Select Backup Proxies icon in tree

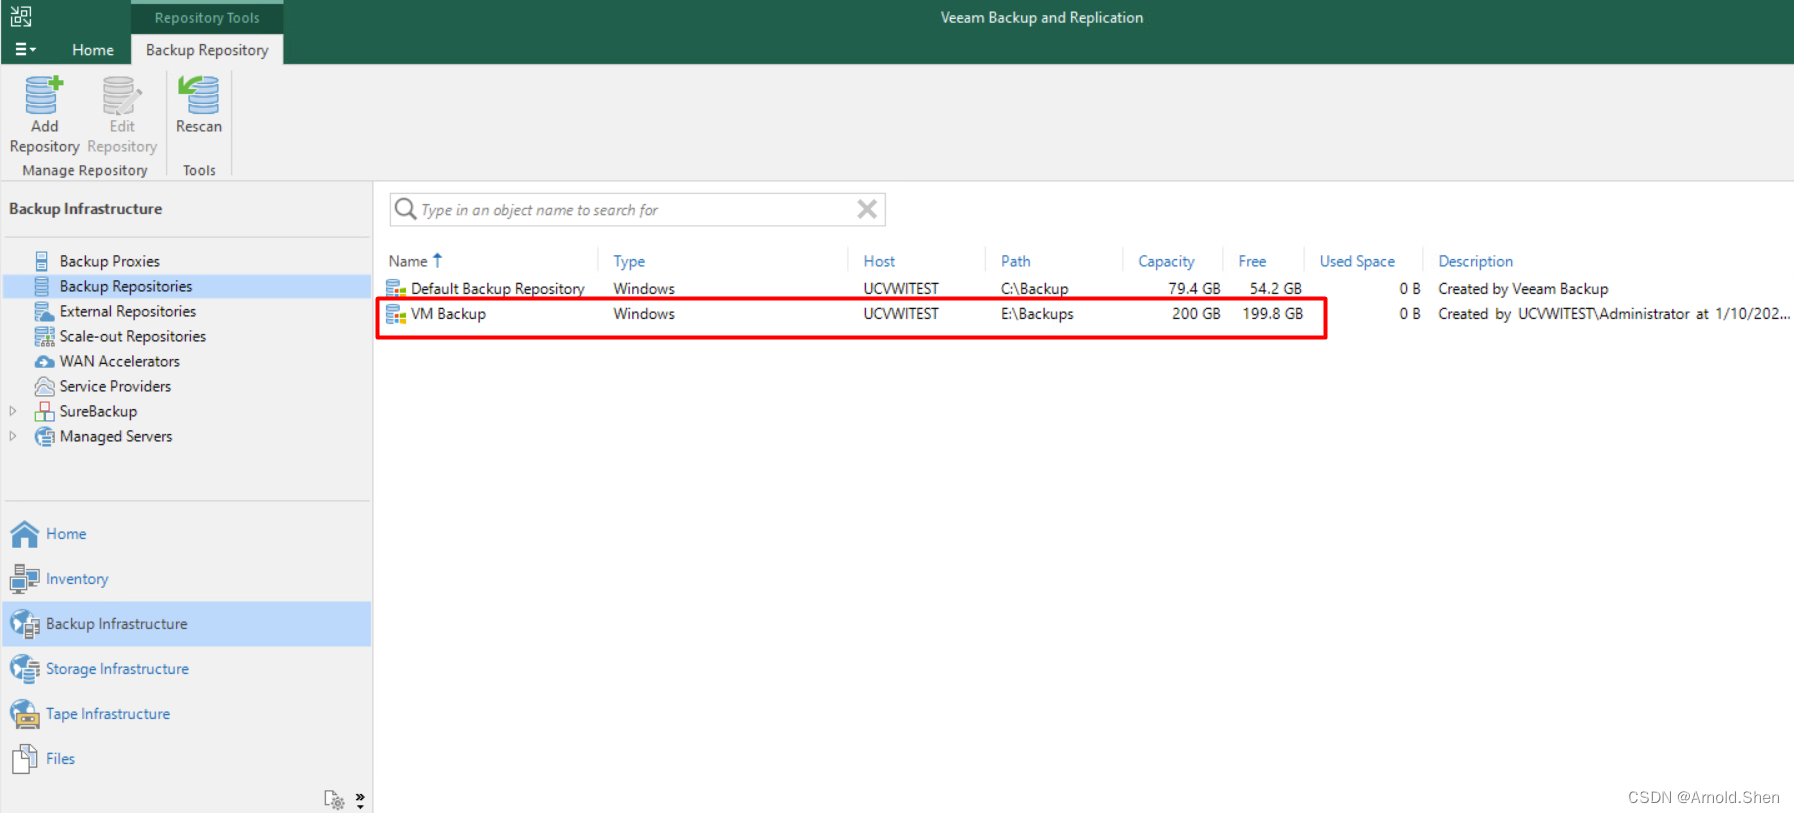[42, 261]
